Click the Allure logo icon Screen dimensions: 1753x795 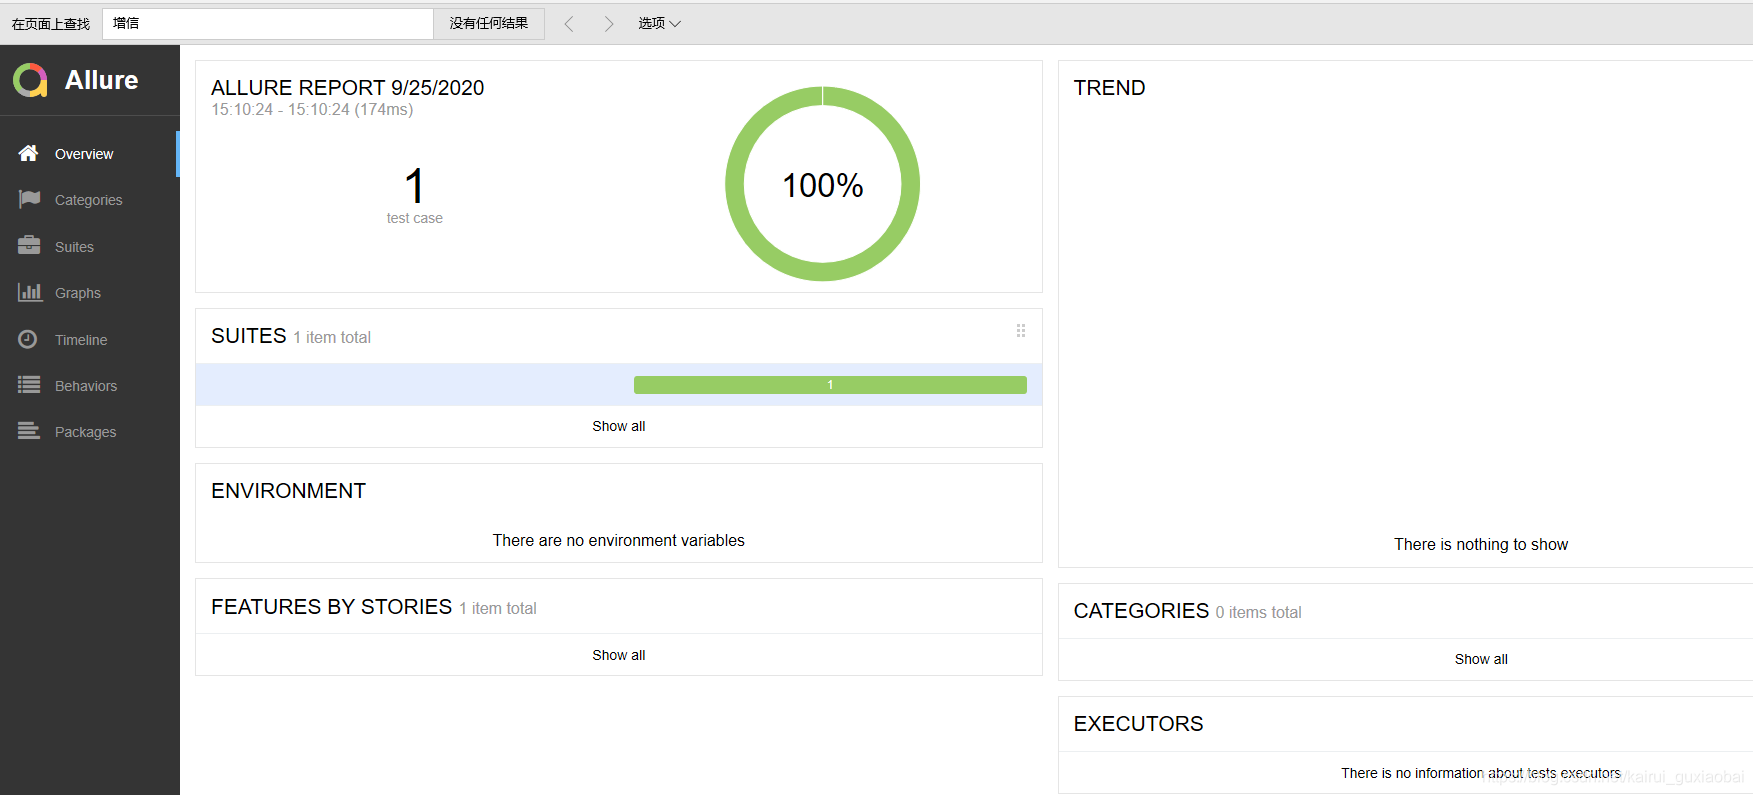tap(30, 80)
